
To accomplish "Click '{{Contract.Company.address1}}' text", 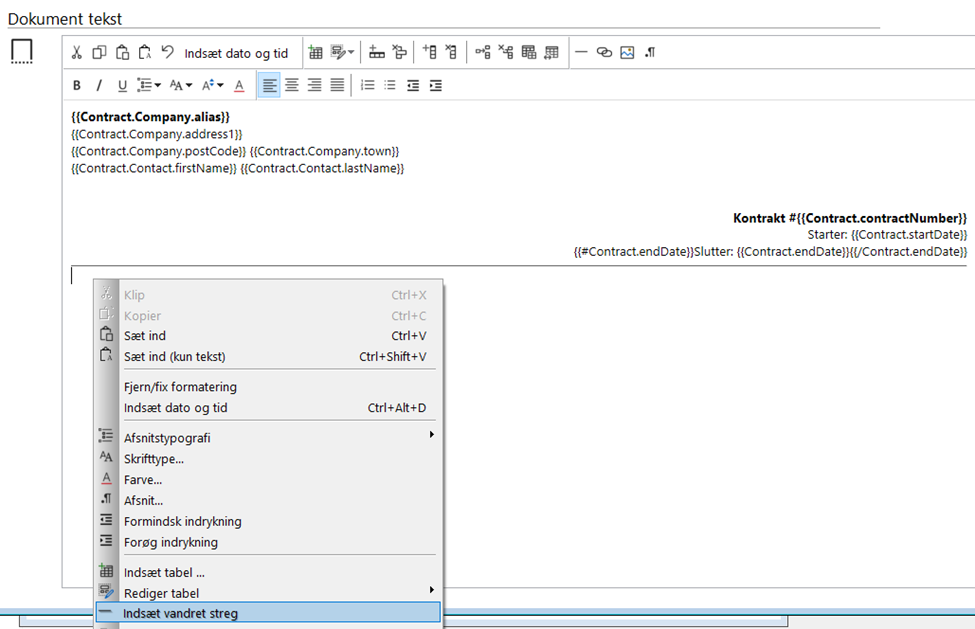I will tap(157, 134).
